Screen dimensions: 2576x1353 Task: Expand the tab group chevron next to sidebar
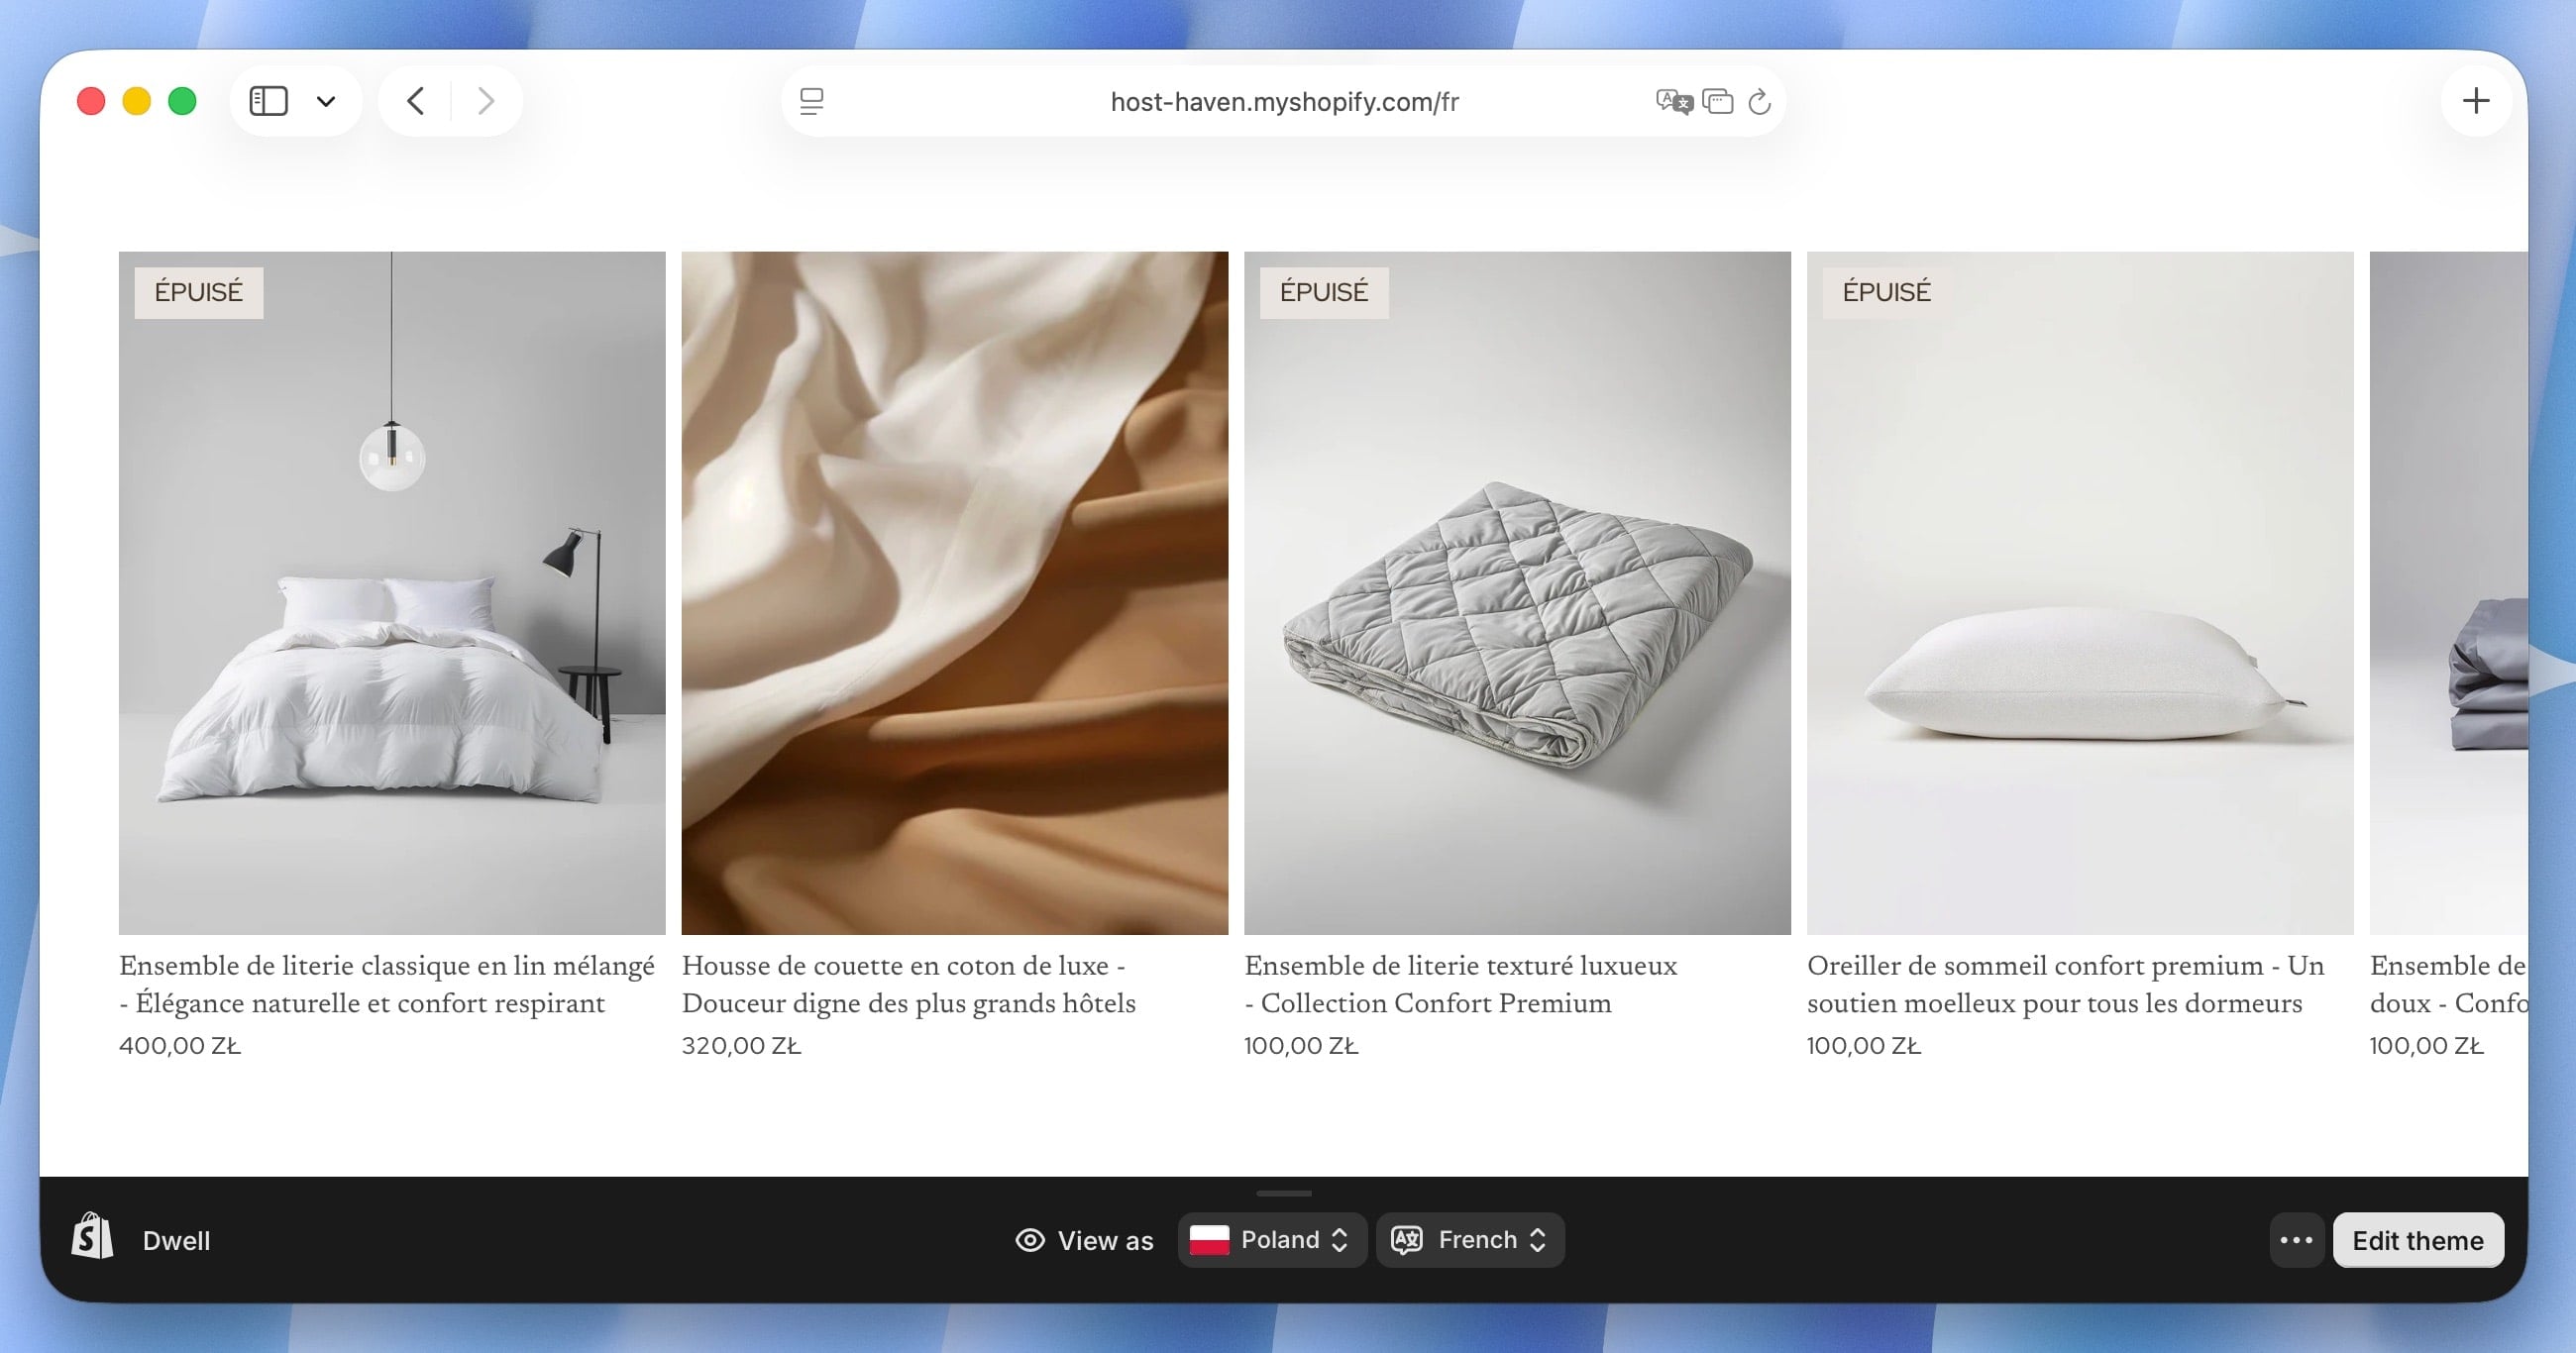pyautogui.click(x=326, y=100)
